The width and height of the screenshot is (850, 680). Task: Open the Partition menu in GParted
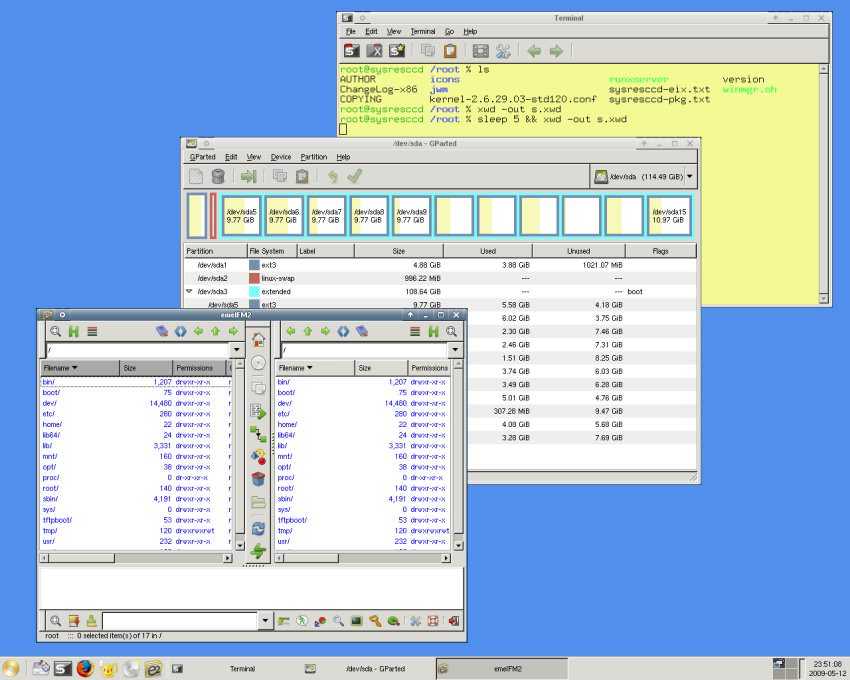[x=313, y=157]
